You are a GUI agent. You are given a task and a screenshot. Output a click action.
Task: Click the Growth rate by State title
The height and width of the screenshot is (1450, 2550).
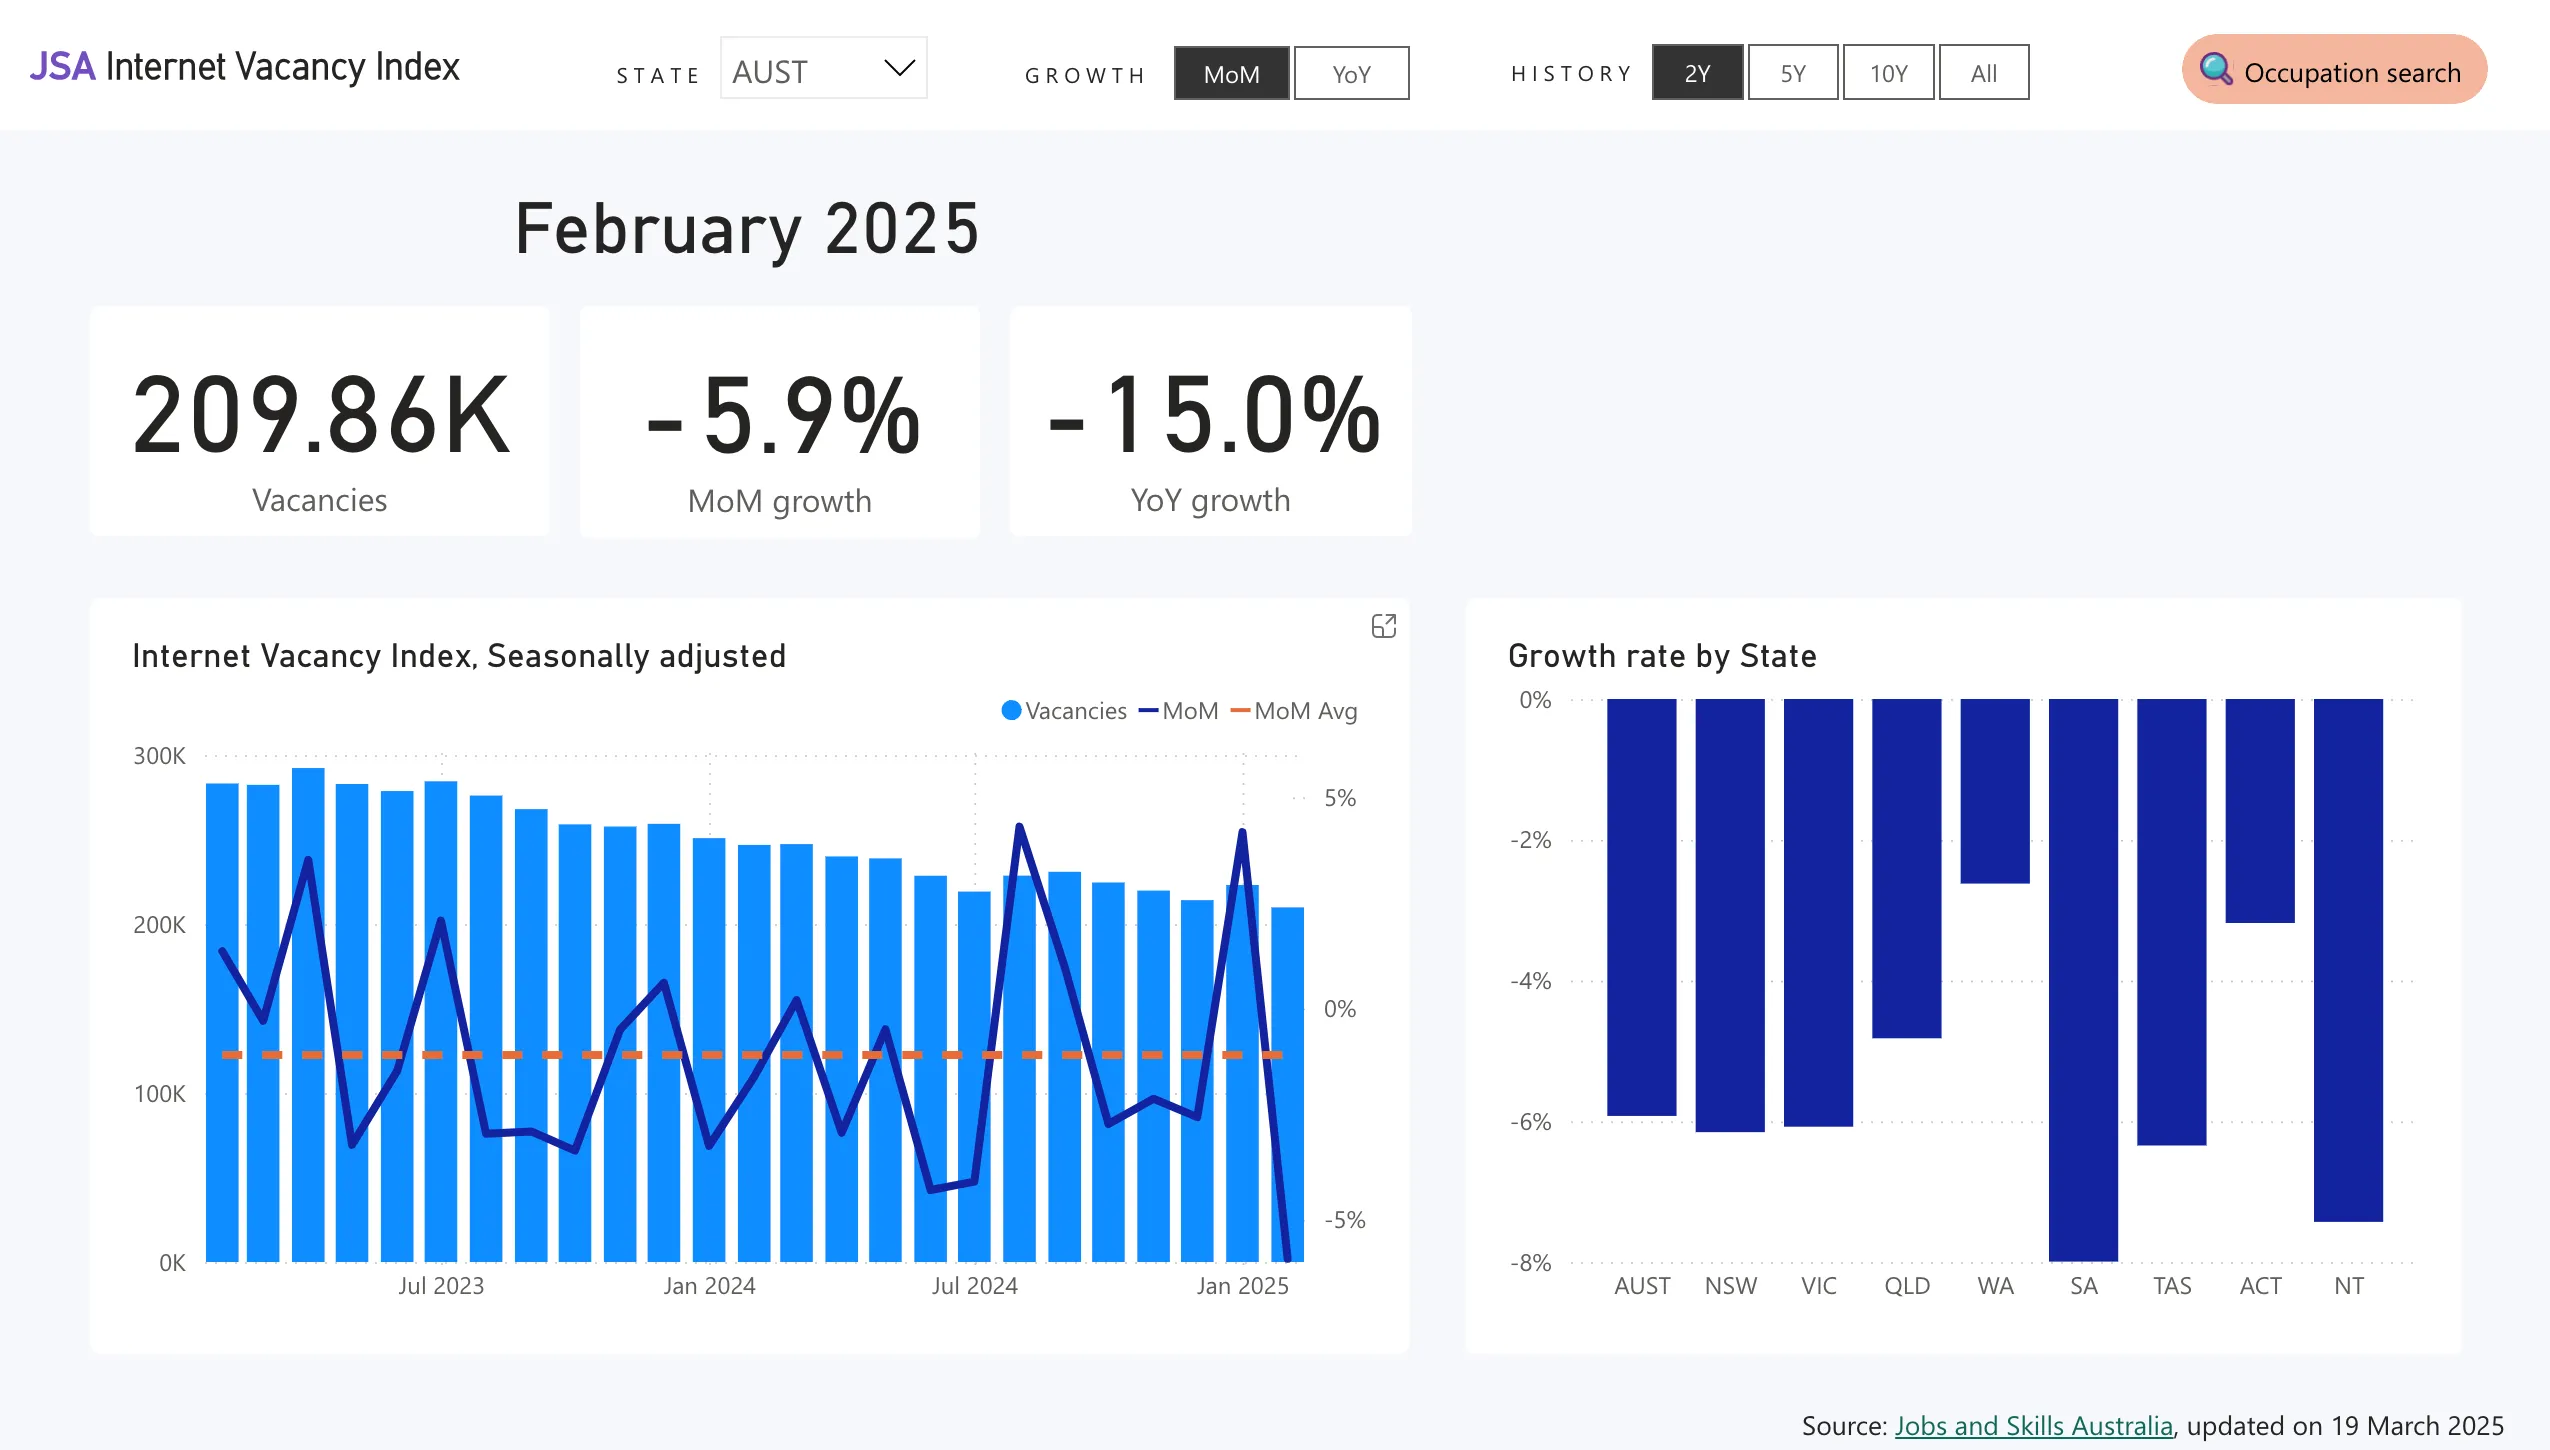1662,656
